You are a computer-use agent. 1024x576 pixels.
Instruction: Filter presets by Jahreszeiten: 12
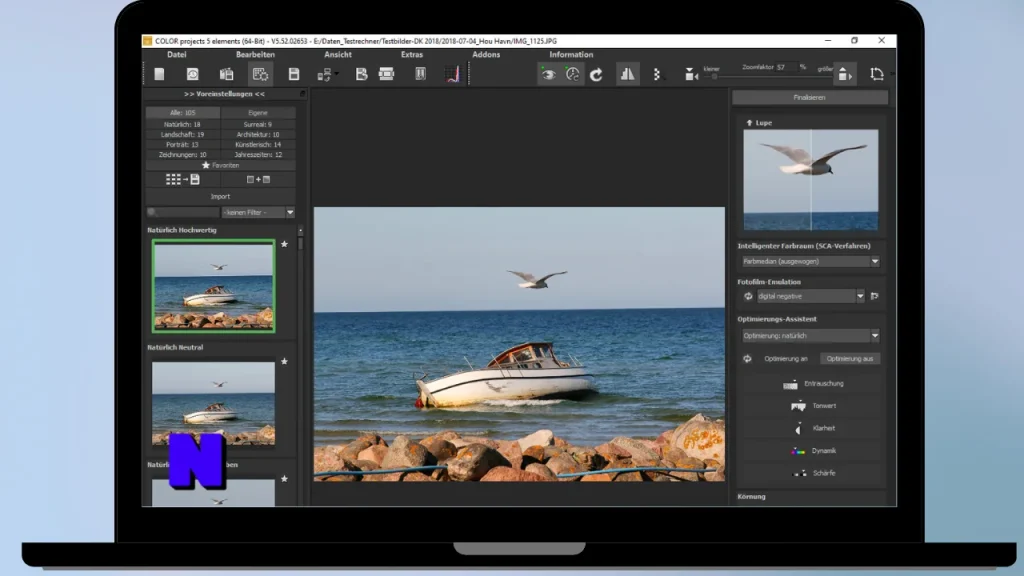[x=258, y=155]
